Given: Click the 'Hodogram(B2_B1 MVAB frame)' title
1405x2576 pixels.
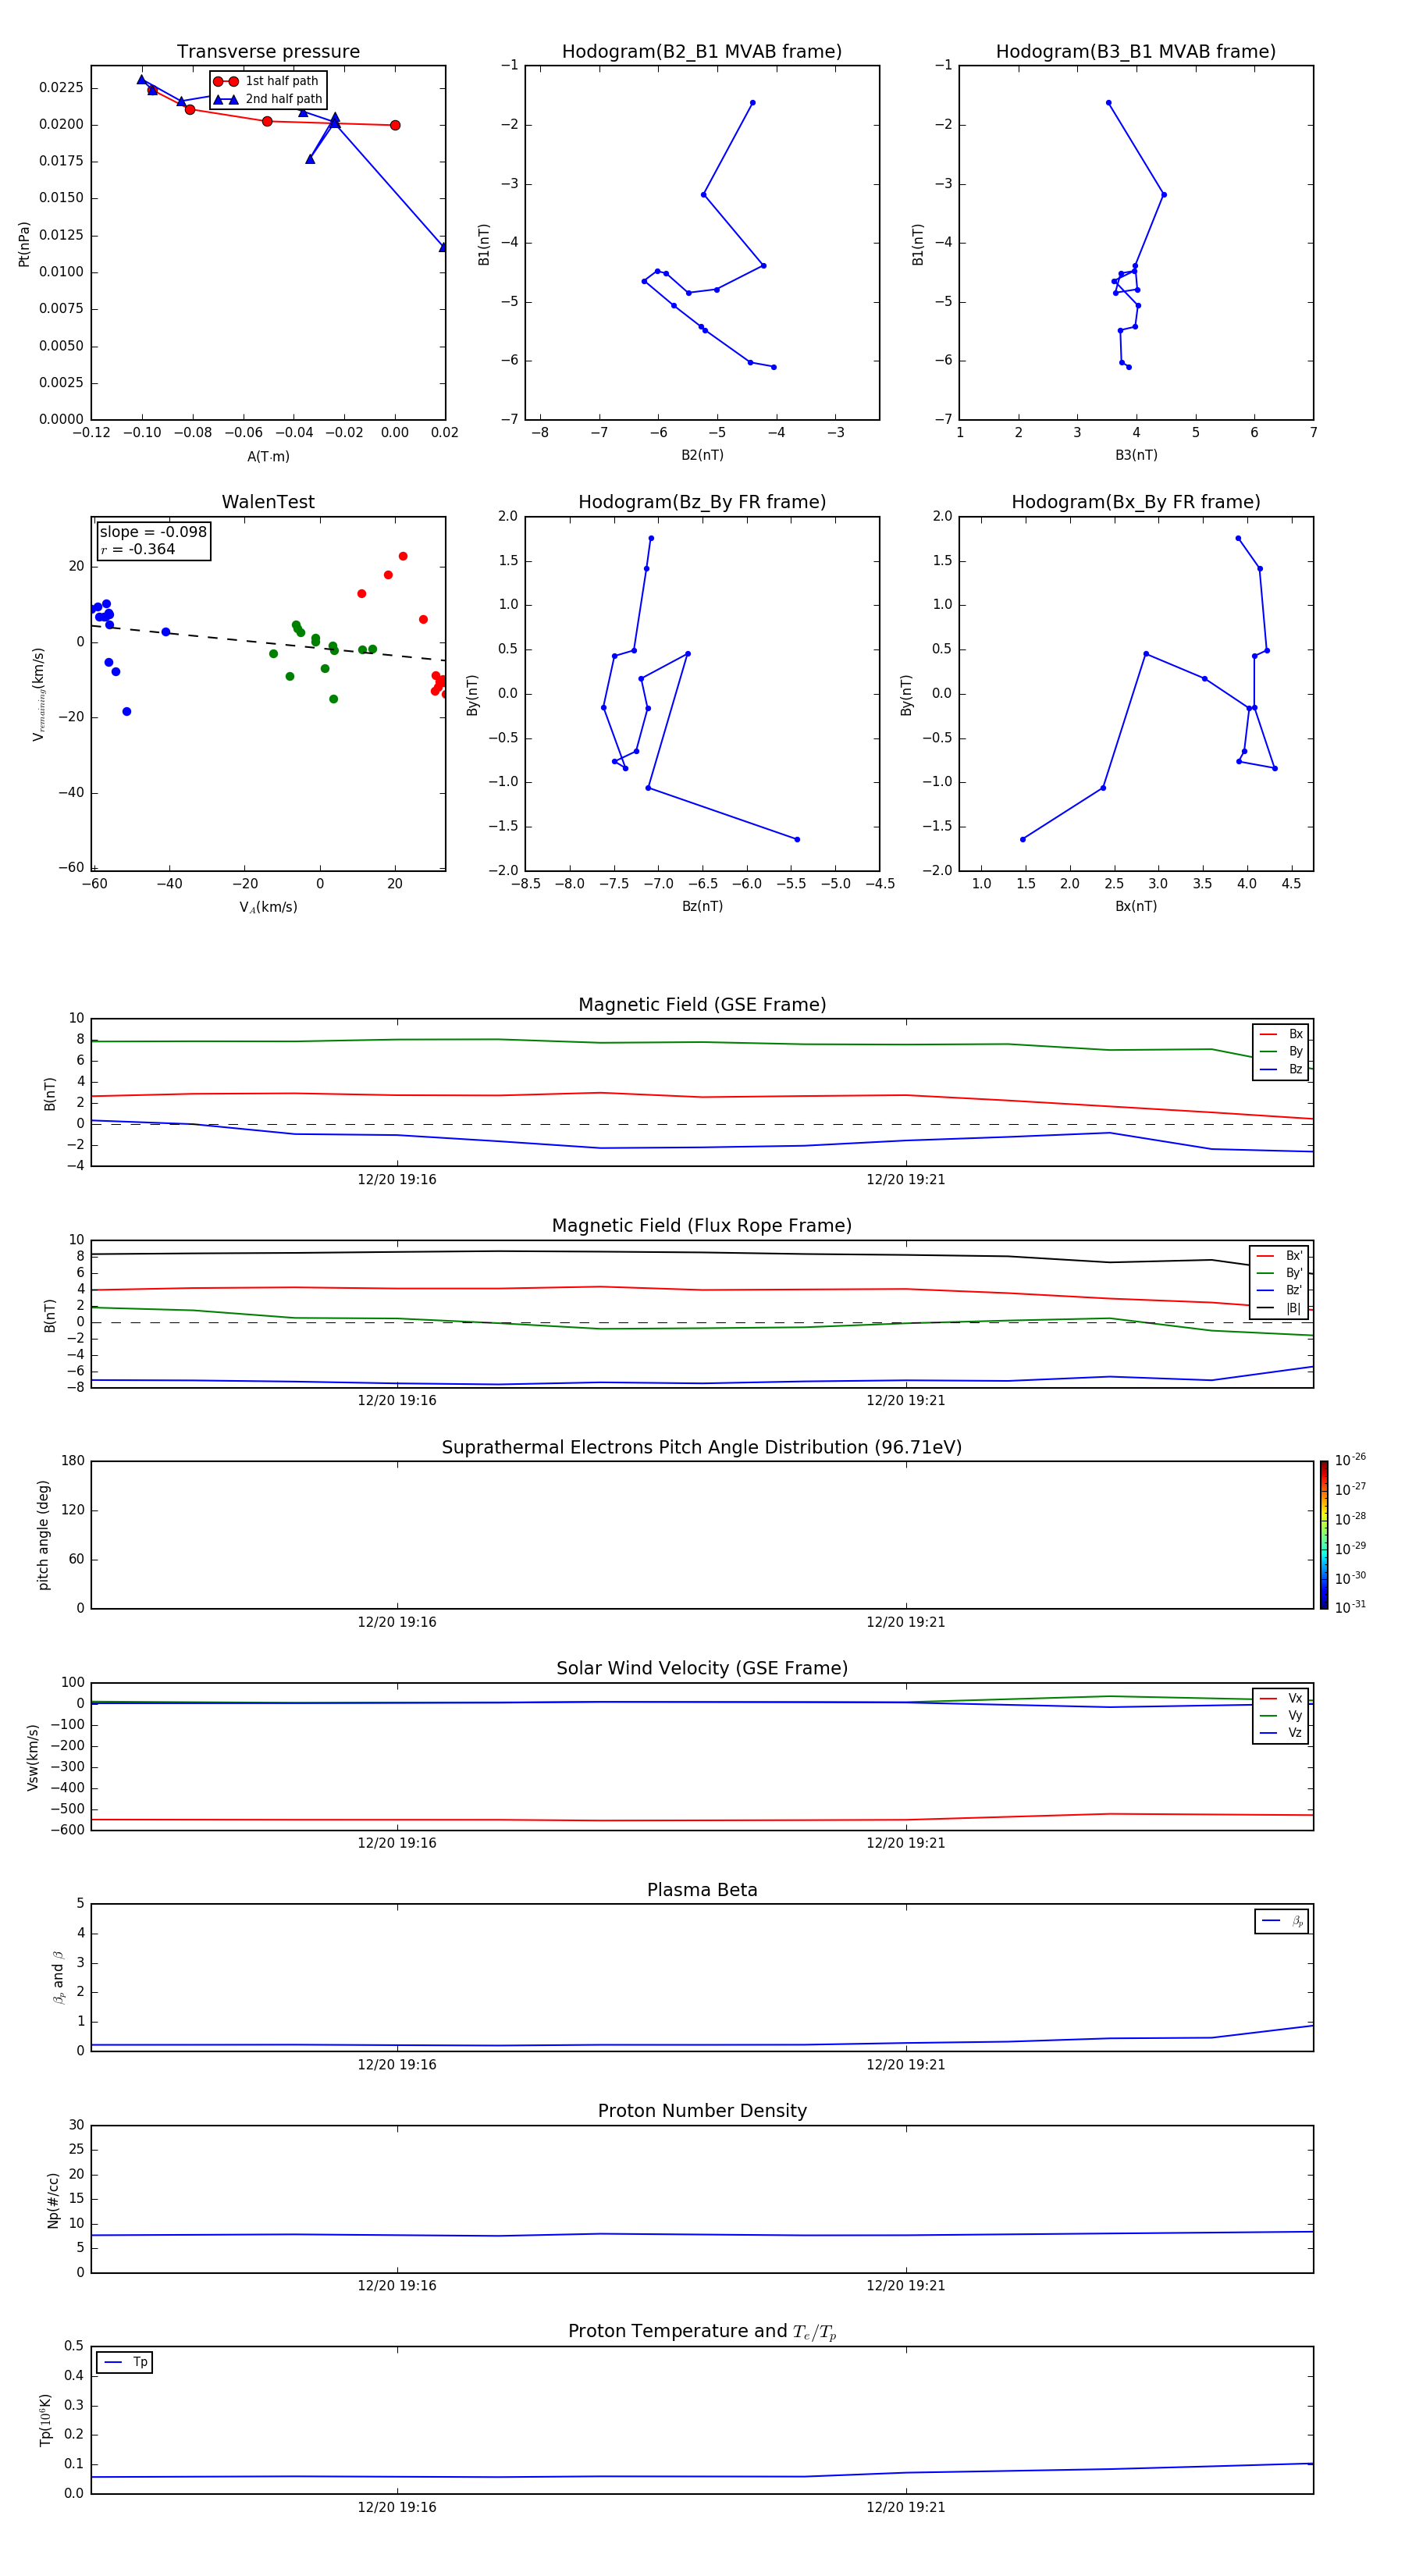Looking at the screenshot, I should 702,52.
